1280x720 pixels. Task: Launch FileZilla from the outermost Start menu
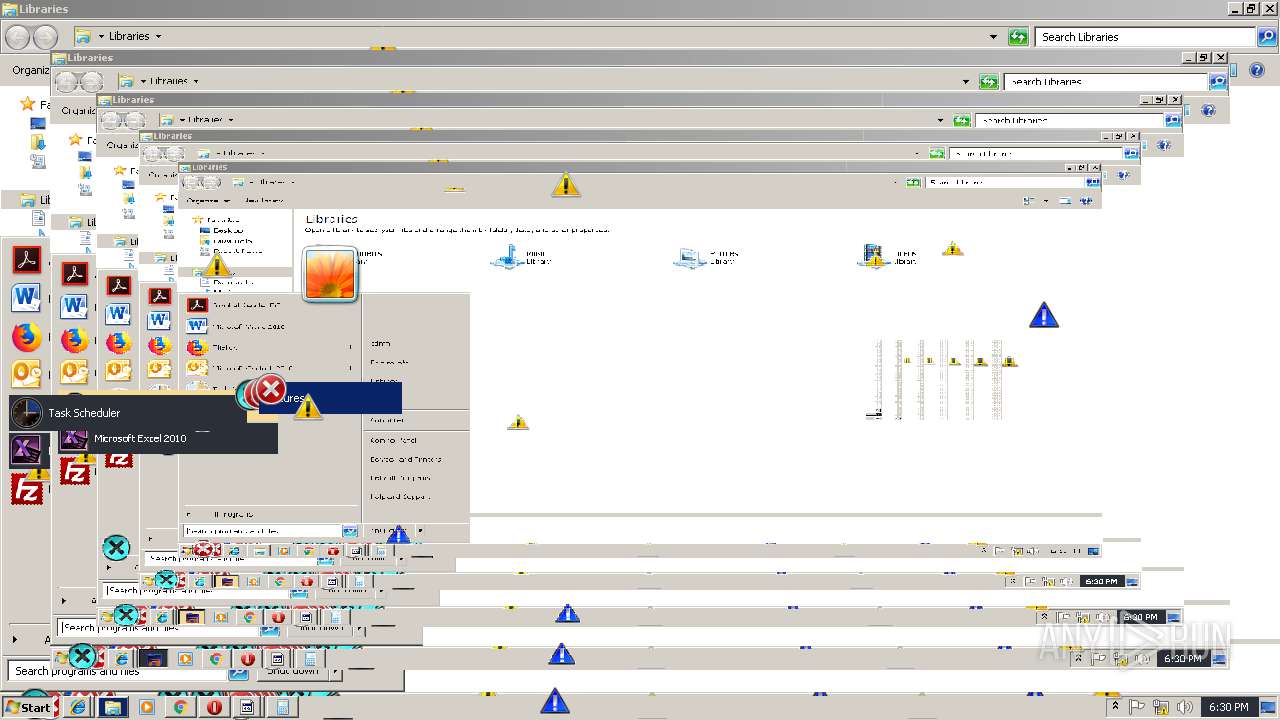click(26, 490)
